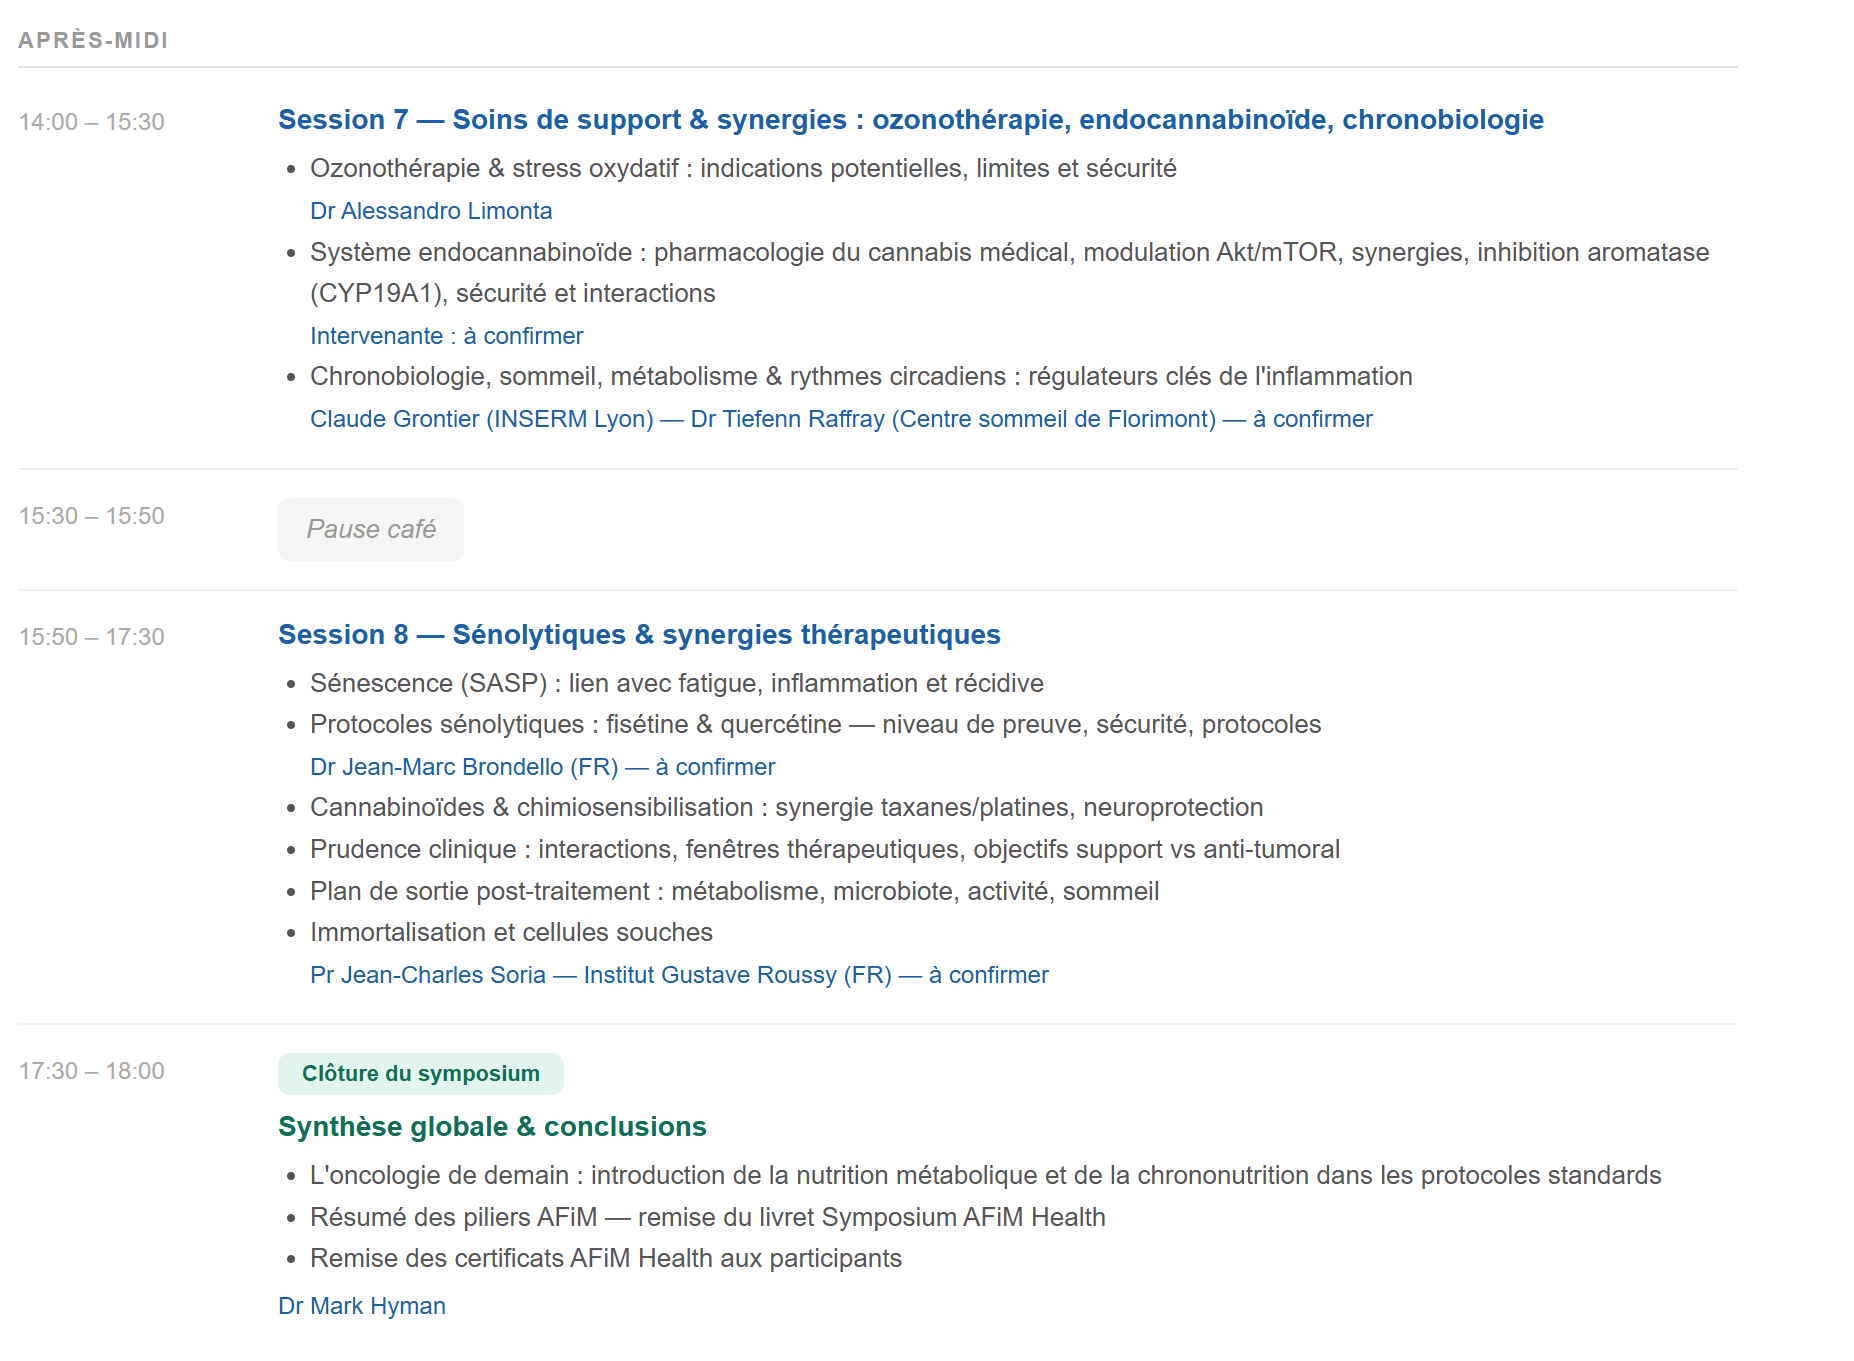Click 'Intervenante : à confirmer' text
1854x1361 pixels.
446,336
